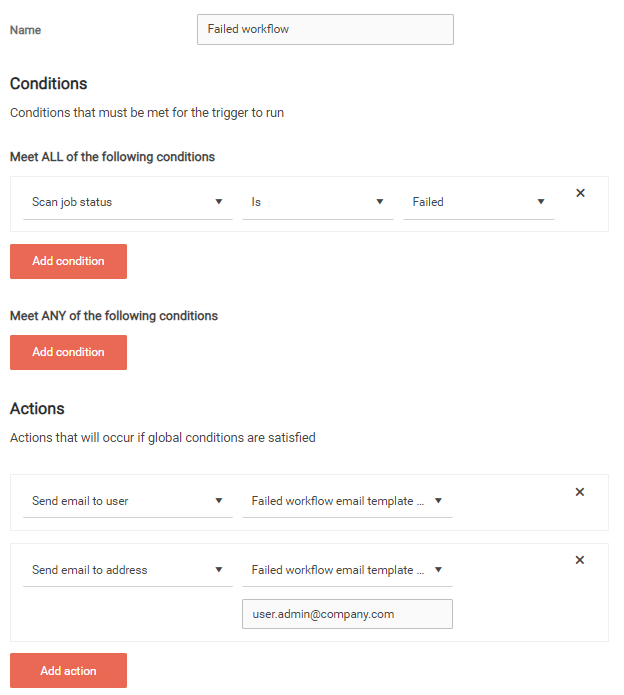
Task: Open the 'Failed' status value dropdown
Action: point(478,202)
